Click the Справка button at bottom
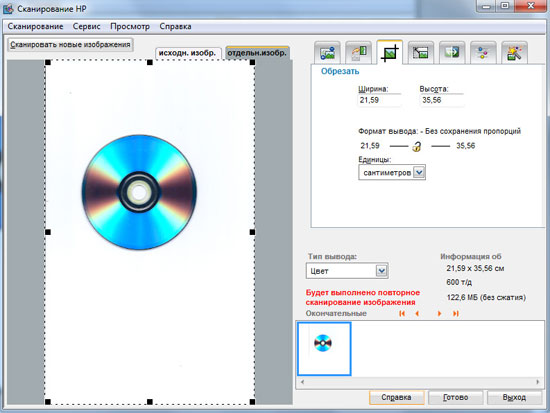The image size is (550, 413). [396, 397]
